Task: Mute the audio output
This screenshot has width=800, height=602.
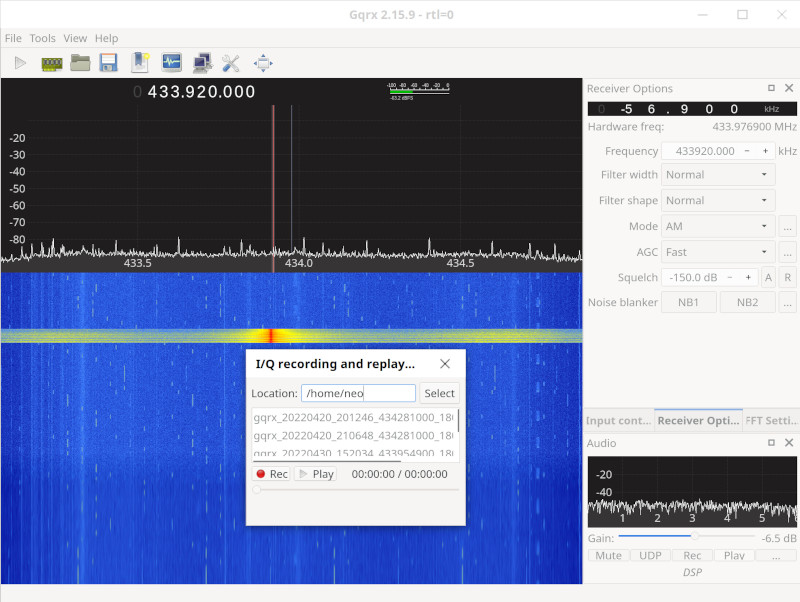Action: point(608,555)
